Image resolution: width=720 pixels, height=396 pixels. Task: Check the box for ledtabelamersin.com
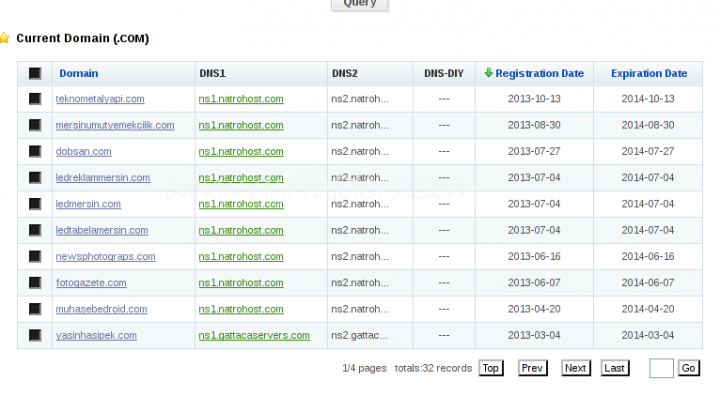35,230
